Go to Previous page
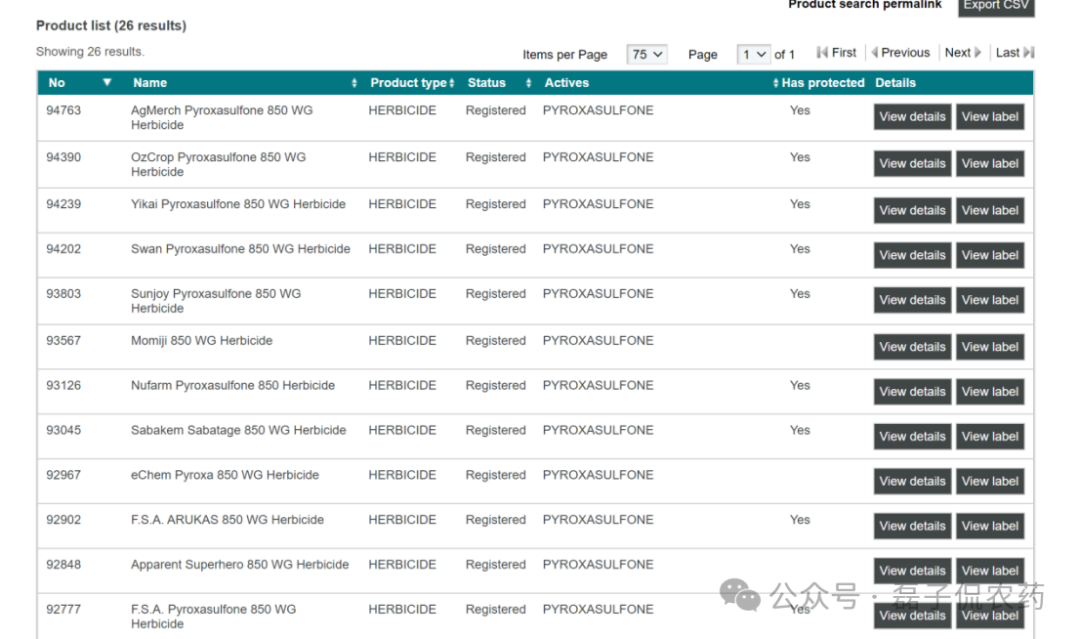 coord(901,52)
